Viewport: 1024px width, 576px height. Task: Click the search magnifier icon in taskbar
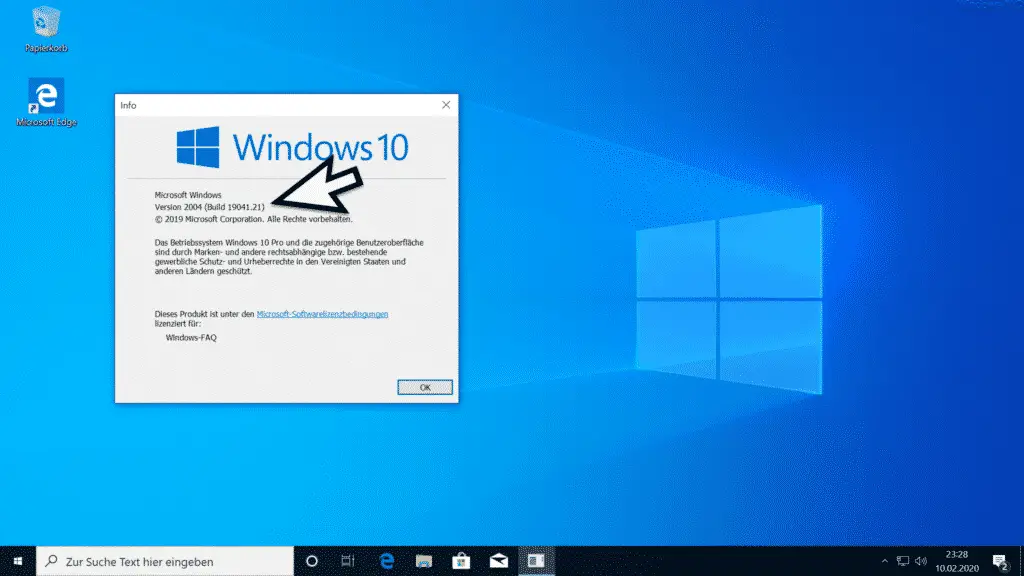(52, 561)
